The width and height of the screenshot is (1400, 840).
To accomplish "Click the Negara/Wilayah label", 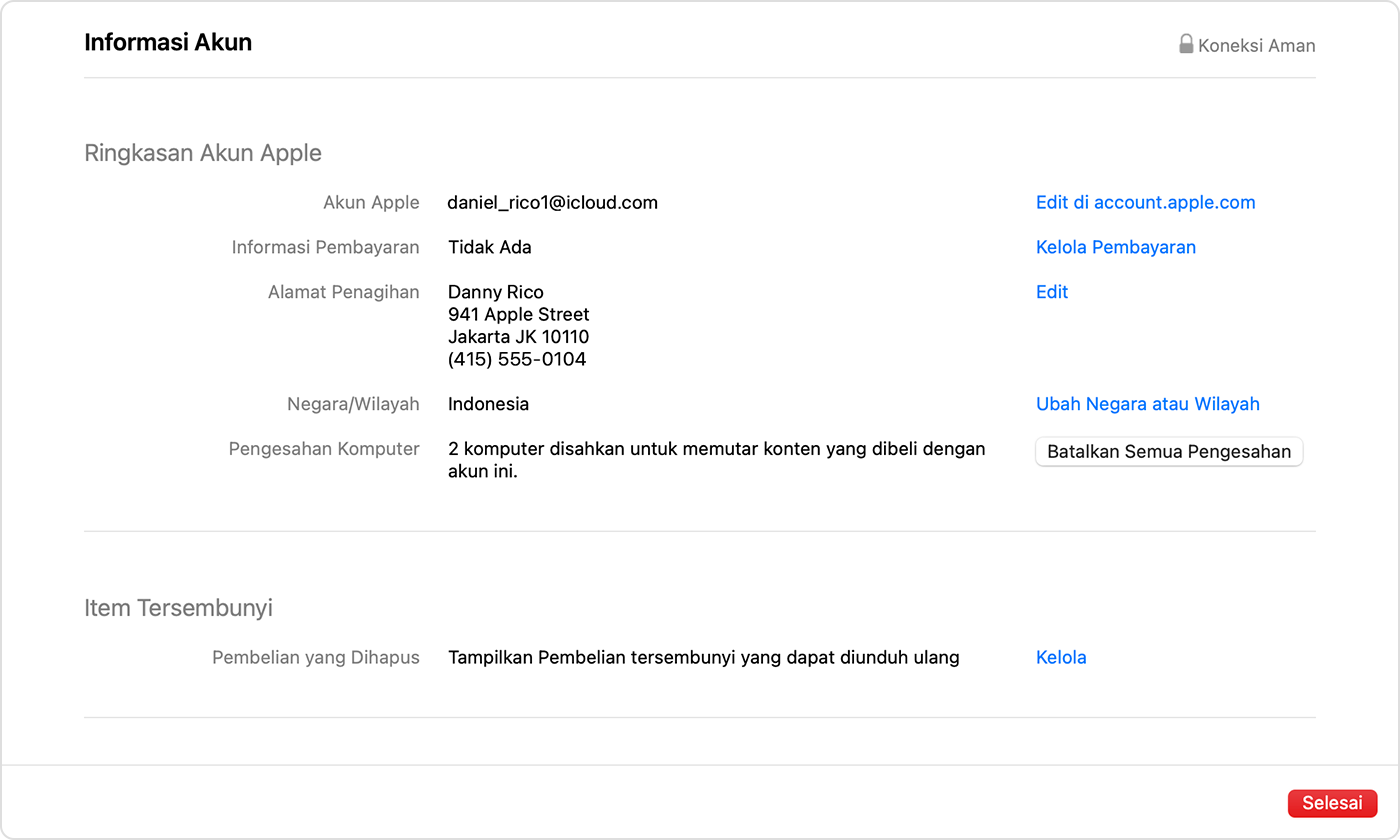I will 353,404.
